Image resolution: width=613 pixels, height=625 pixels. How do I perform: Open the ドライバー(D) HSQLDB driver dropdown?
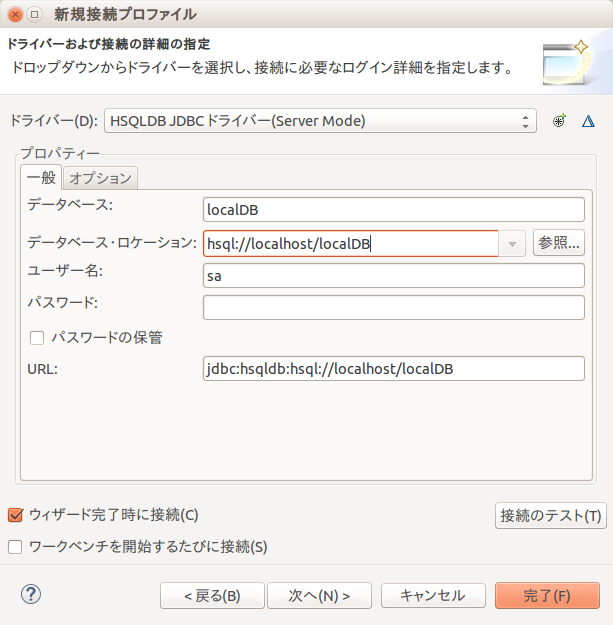coord(320,121)
